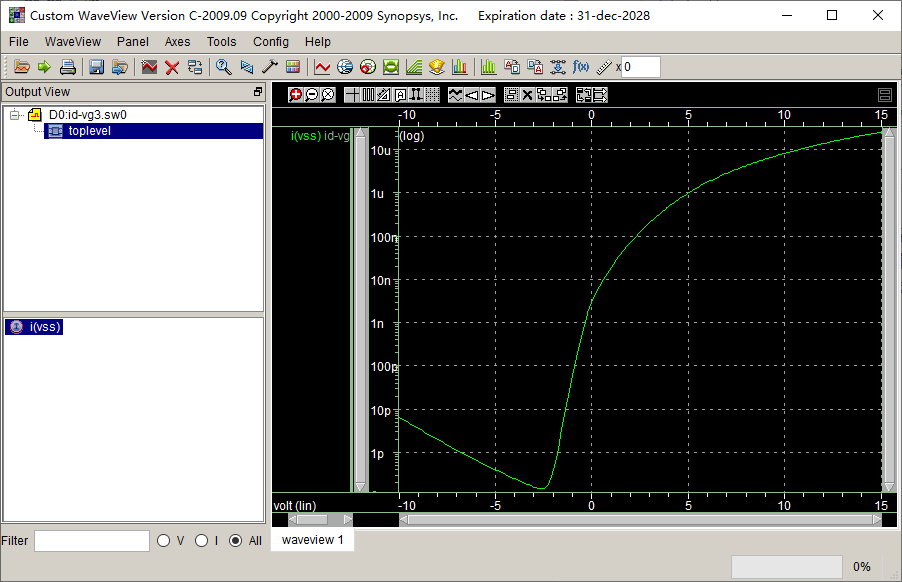Click the hammer tool icon
Viewport: 902px width, 582px height.
click(x=269, y=67)
